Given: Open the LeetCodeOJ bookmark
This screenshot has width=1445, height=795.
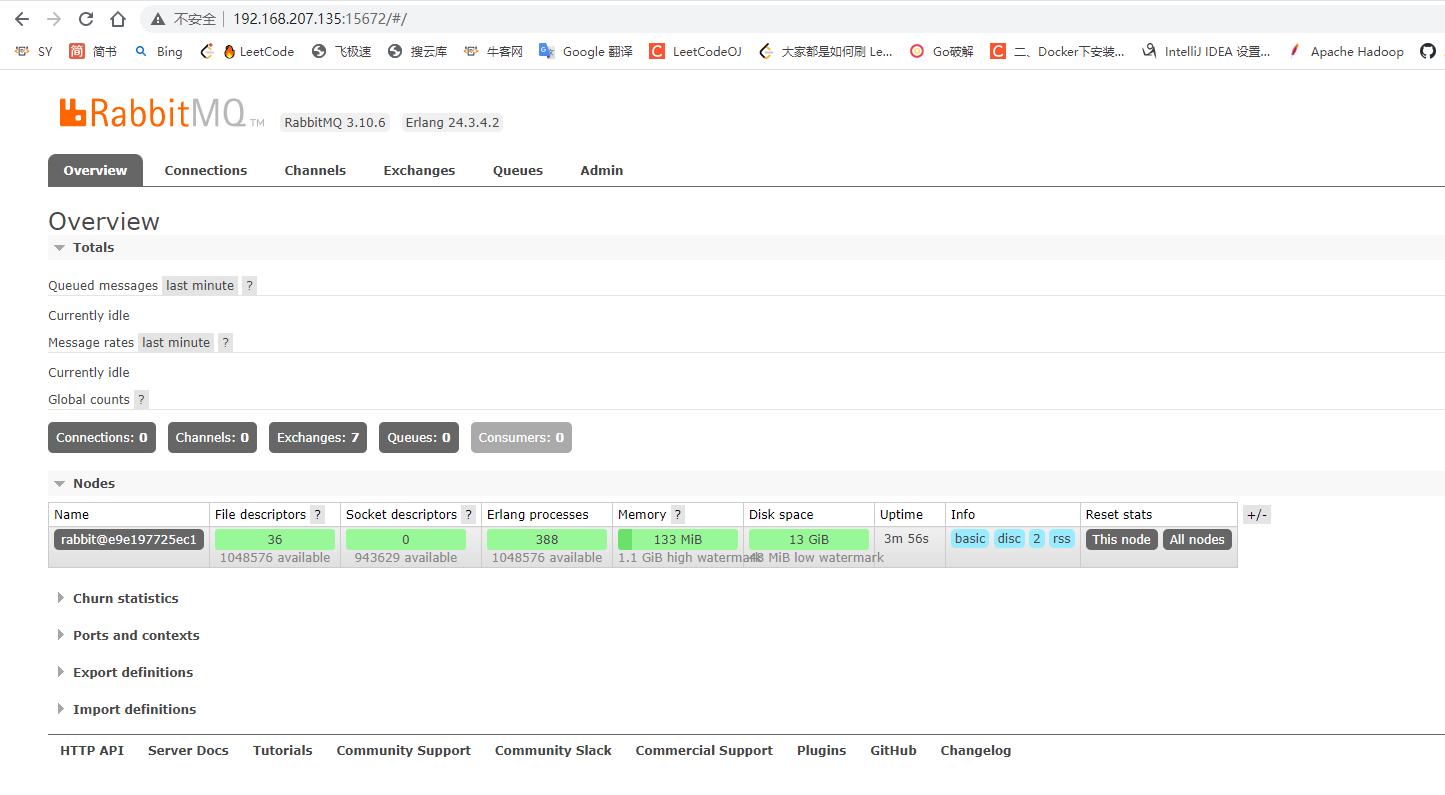Looking at the screenshot, I should point(695,51).
